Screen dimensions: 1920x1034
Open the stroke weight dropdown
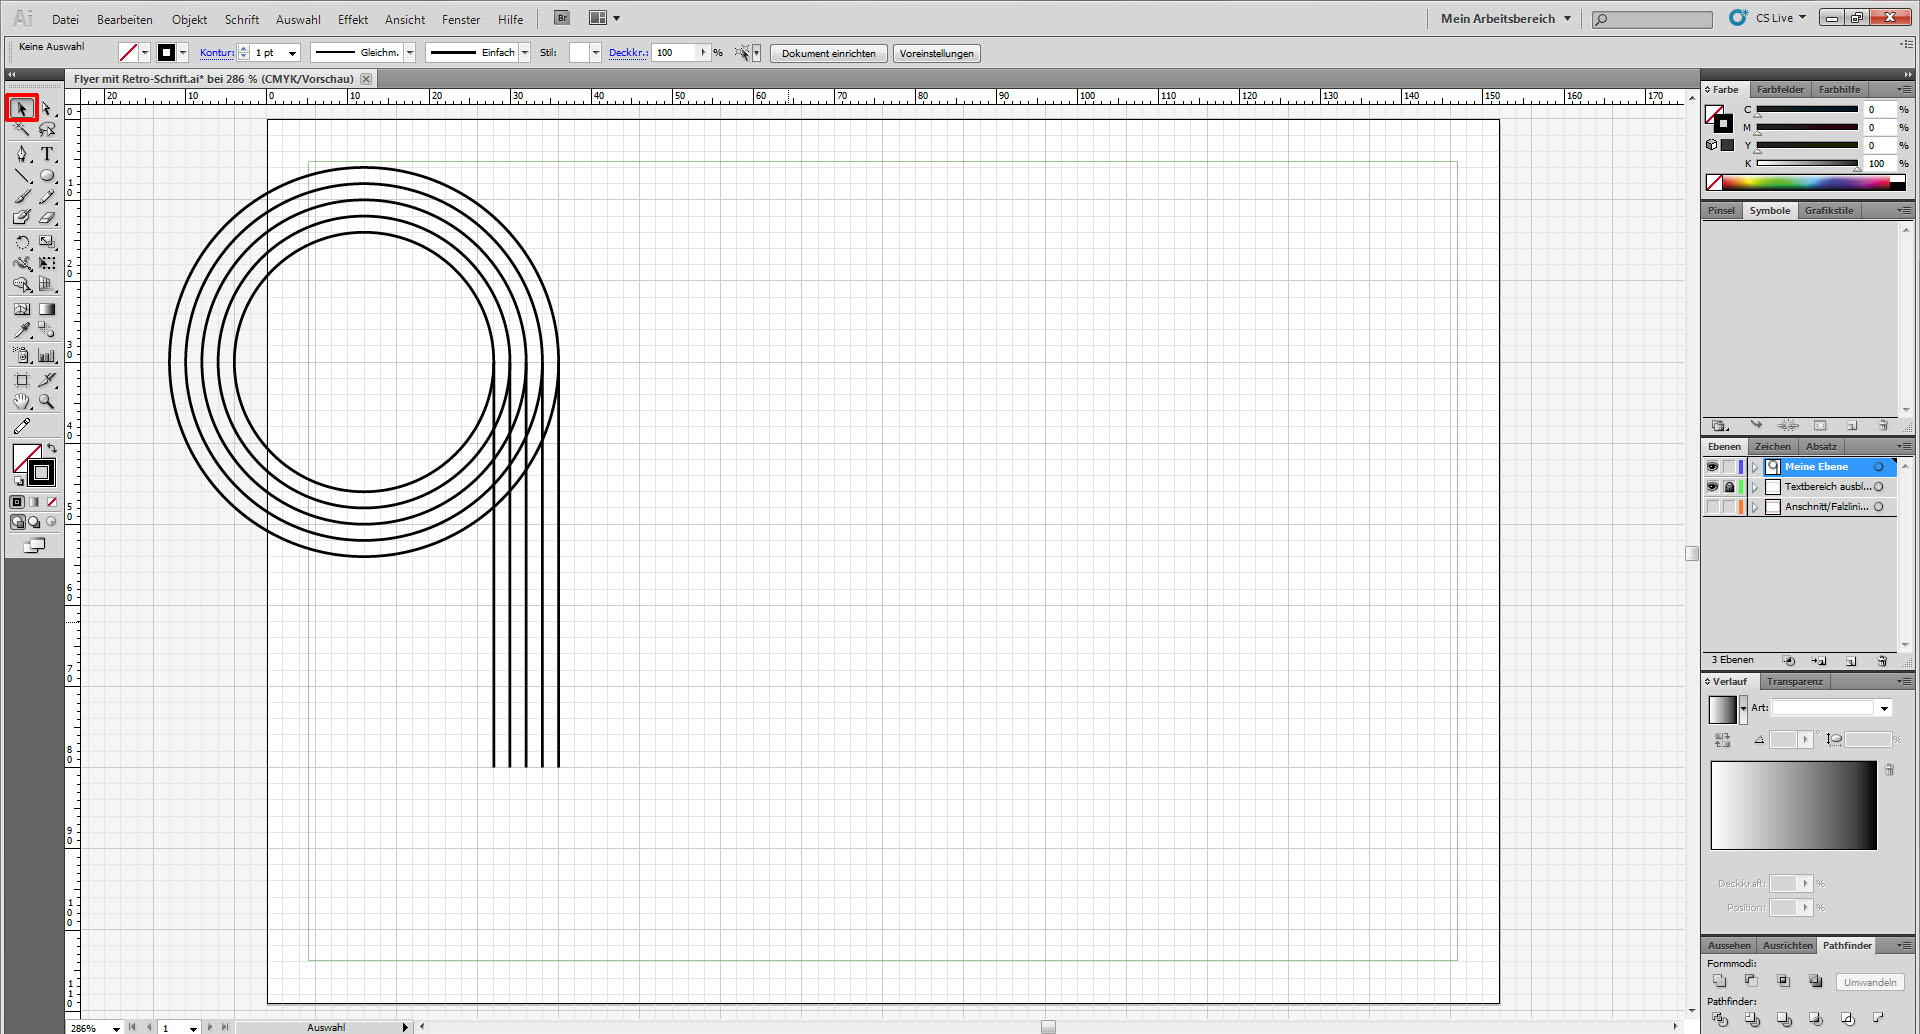292,53
